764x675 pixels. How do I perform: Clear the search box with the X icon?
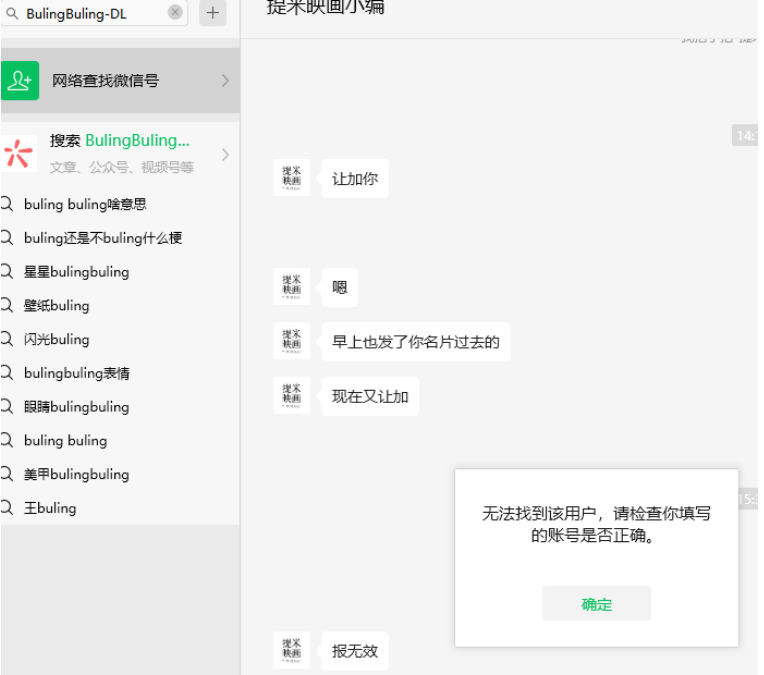tap(175, 12)
